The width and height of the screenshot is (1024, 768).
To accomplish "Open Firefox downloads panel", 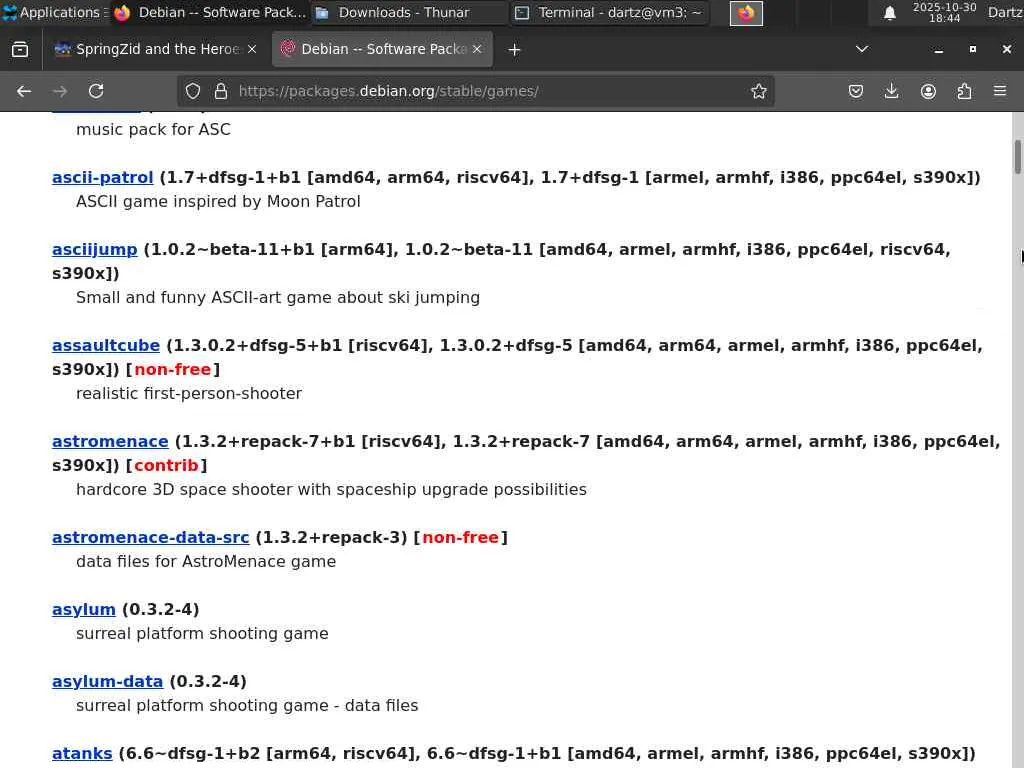I will pos(891,91).
